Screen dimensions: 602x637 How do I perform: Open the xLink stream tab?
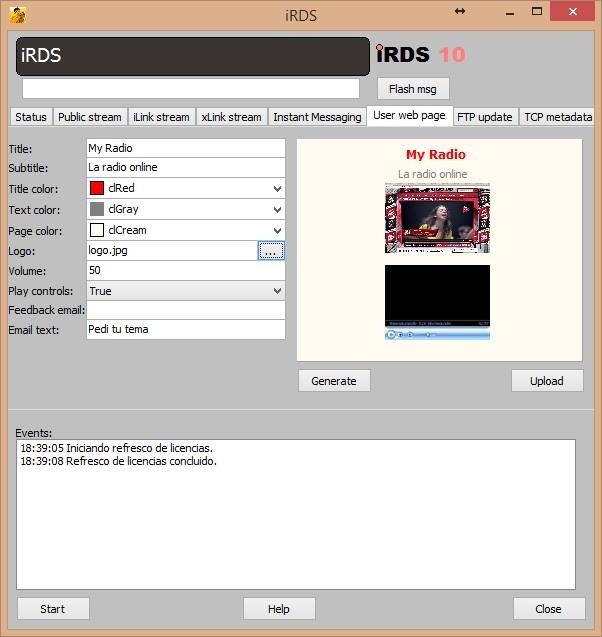[x=232, y=117]
